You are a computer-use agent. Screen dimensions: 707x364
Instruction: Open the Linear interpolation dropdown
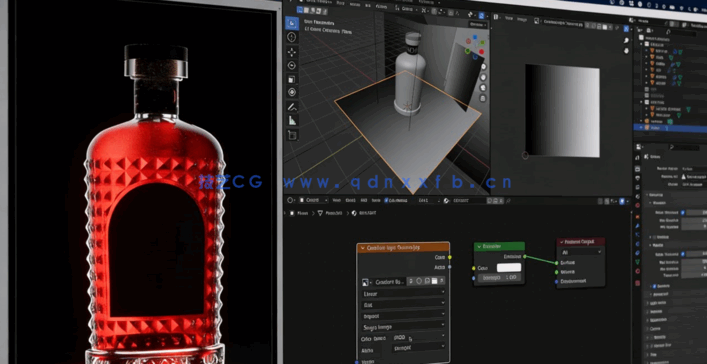404,293
